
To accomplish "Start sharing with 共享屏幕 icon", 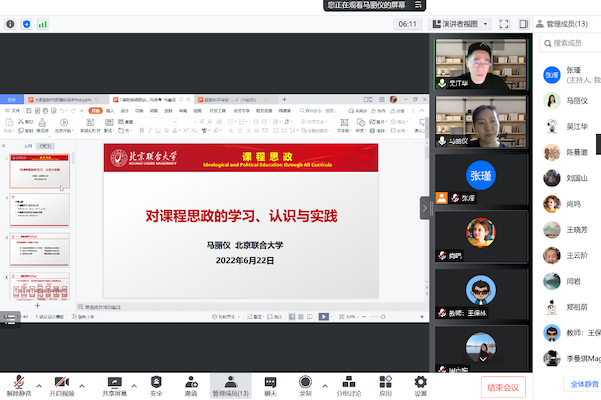I will tap(114, 384).
